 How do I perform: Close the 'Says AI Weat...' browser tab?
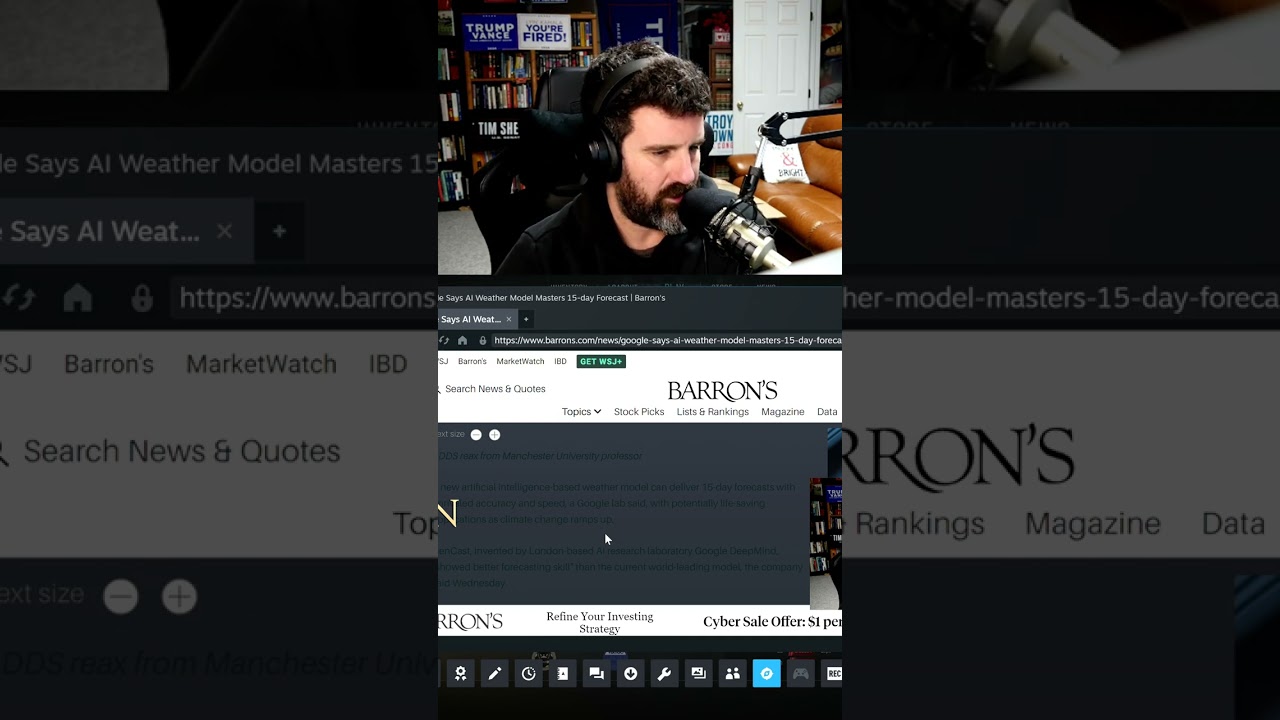(508, 319)
